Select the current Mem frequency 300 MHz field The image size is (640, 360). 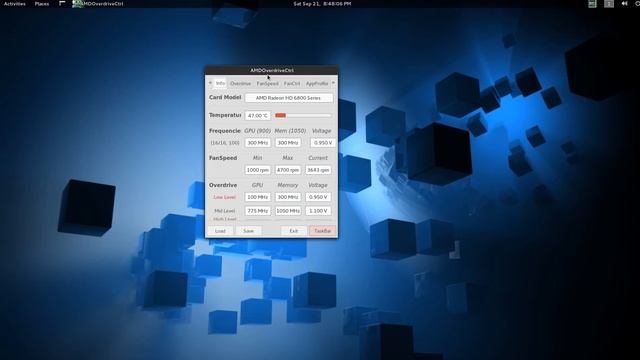point(288,143)
